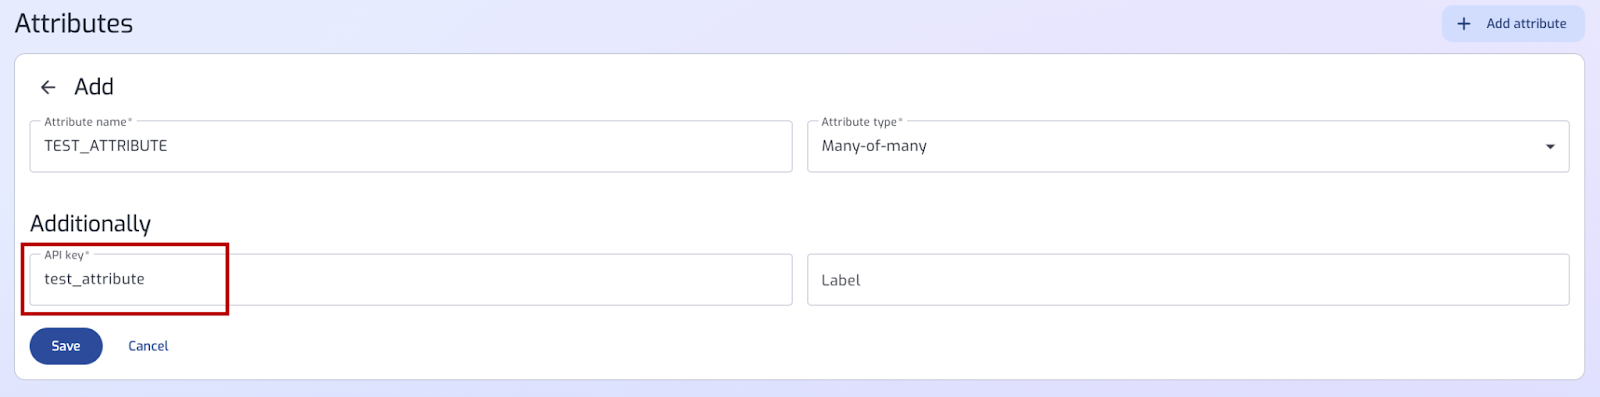Click the Additionally section heading
The height and width of the screenshot is (397, 1600).
pos(91,223)
